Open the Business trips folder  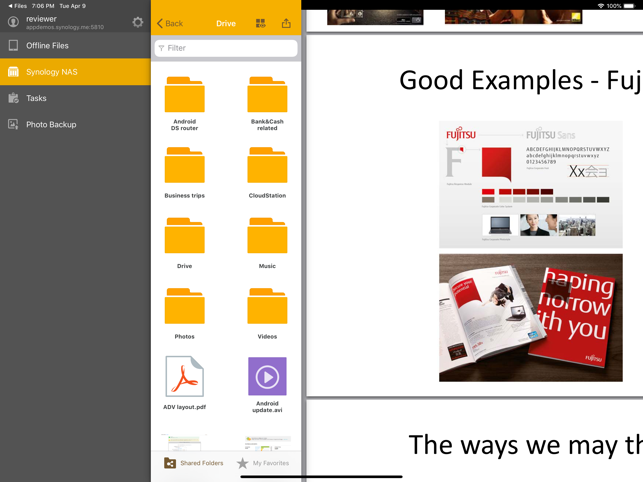(185, 173)
